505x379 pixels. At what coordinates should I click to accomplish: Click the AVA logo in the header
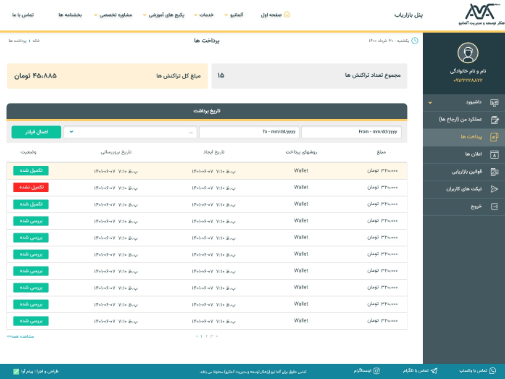click(x=482, y=14)
